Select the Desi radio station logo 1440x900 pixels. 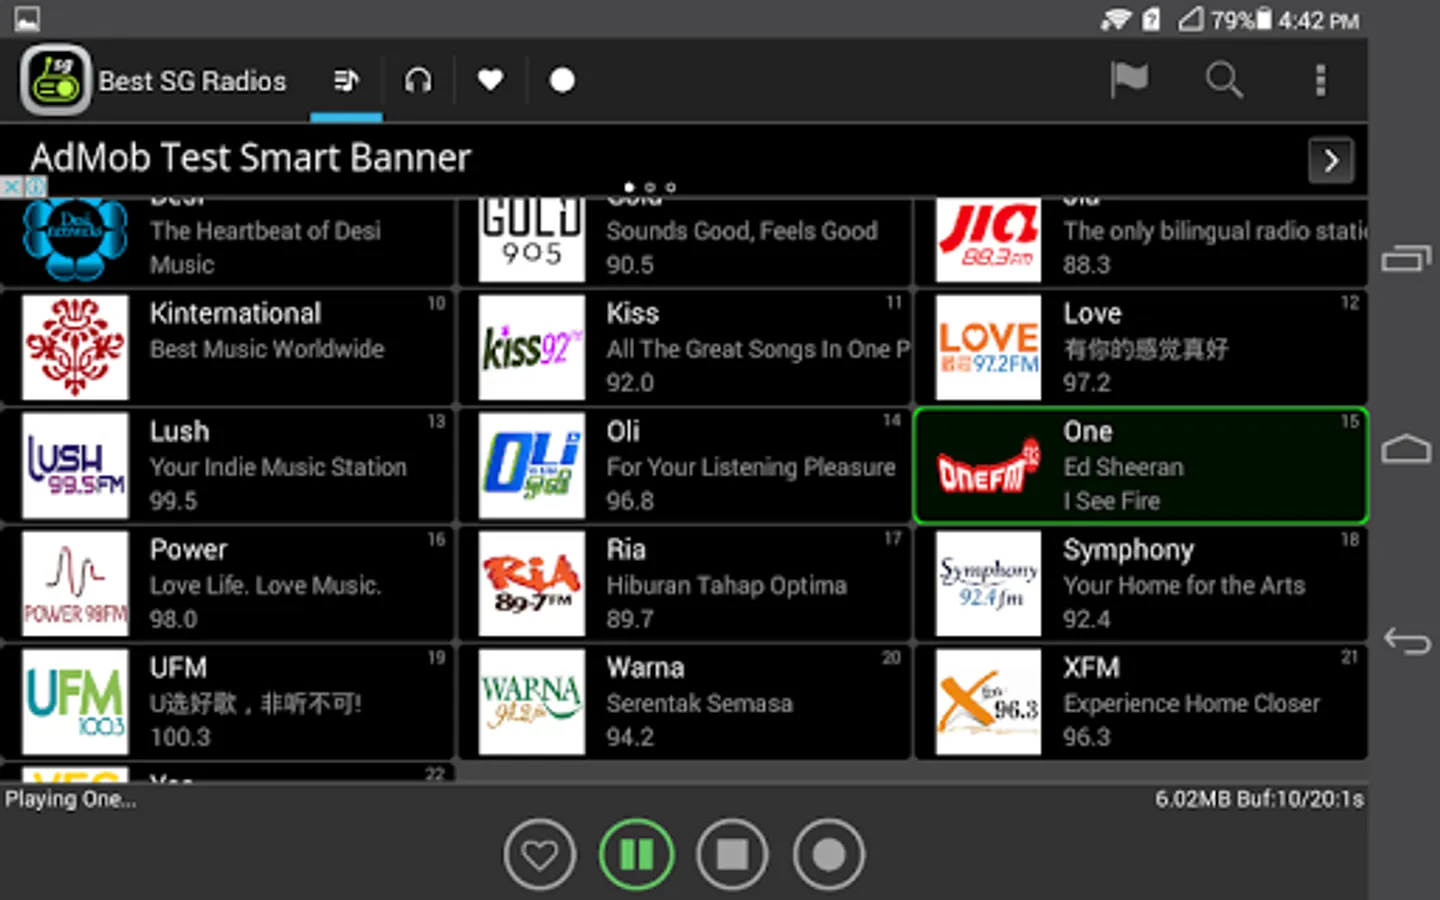76,238
